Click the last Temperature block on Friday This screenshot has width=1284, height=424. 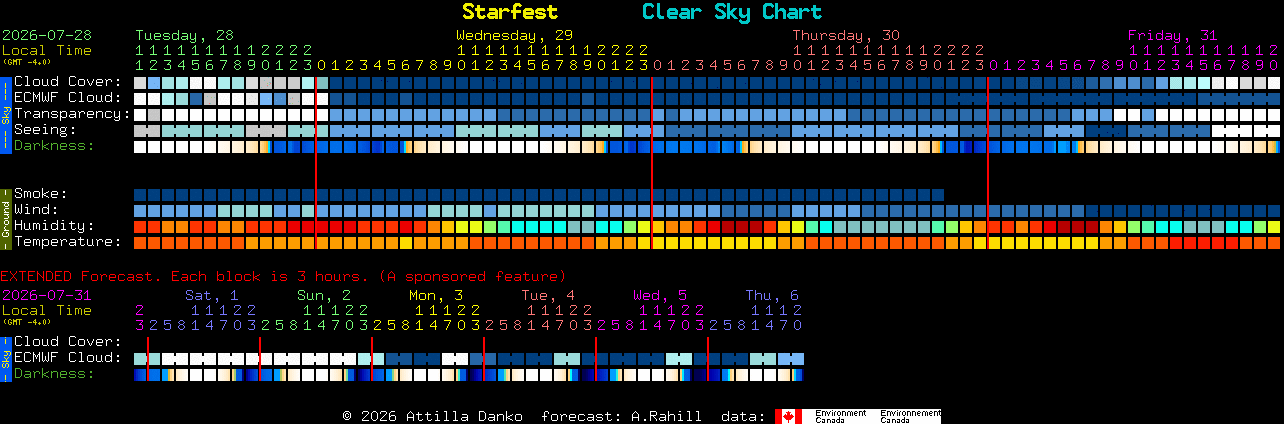tap(1273, 243)
